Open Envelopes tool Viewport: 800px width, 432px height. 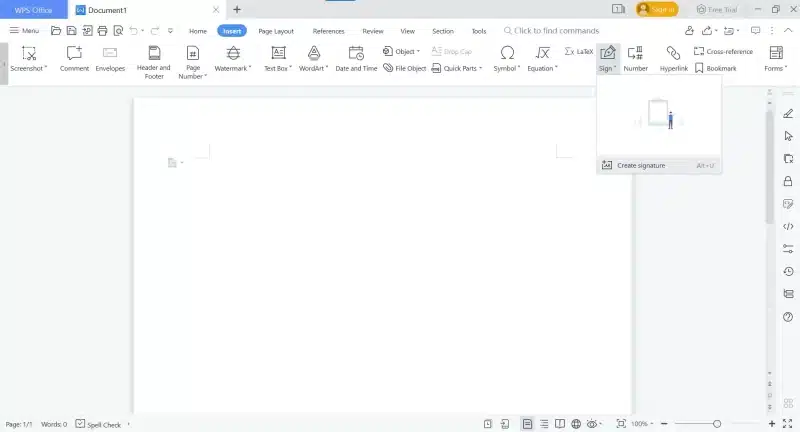(110, 59)
